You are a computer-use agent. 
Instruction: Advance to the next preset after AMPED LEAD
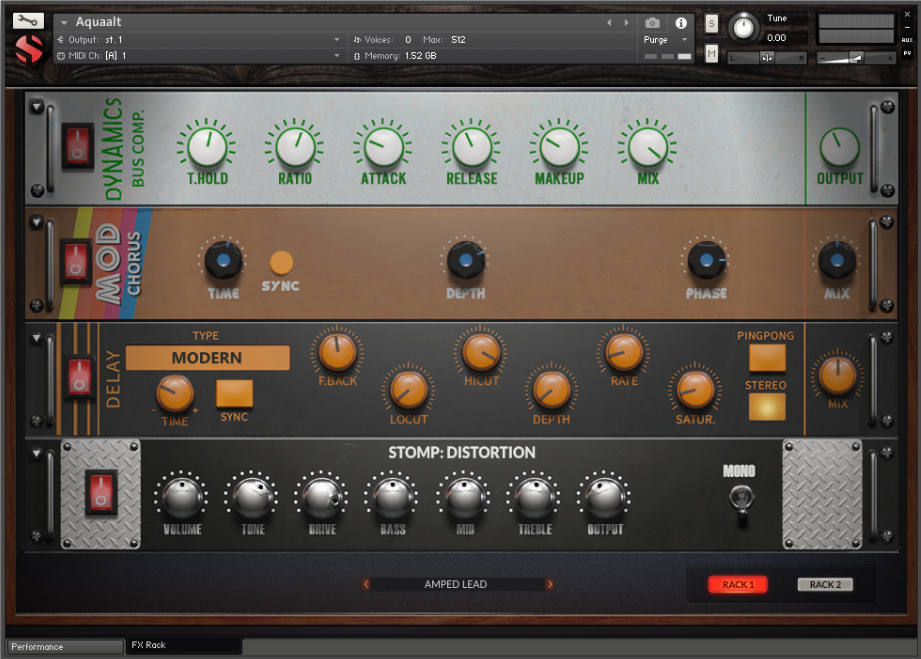click(x=550, y=584)
